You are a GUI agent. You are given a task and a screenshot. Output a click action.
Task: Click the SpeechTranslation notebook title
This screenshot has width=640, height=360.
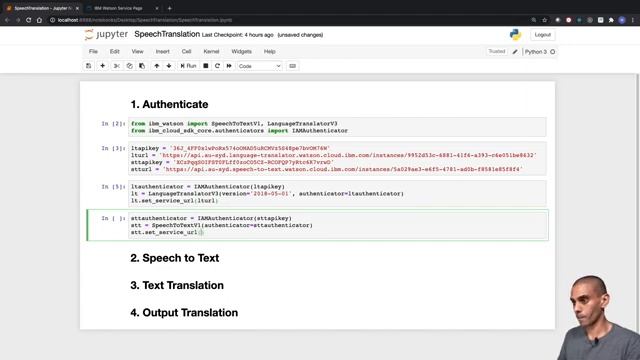[167, 34]
